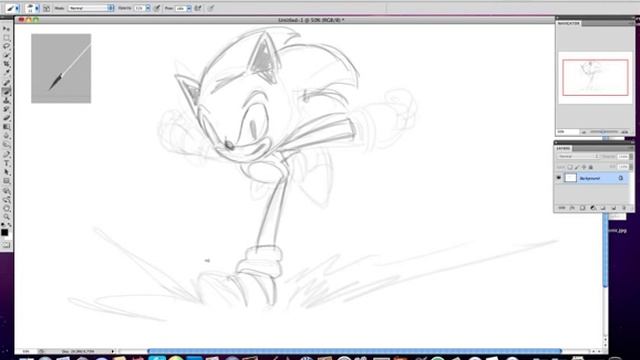Select the Zoom tool in toolbox
The image size is (640, 360).
[x=6, y=217]
